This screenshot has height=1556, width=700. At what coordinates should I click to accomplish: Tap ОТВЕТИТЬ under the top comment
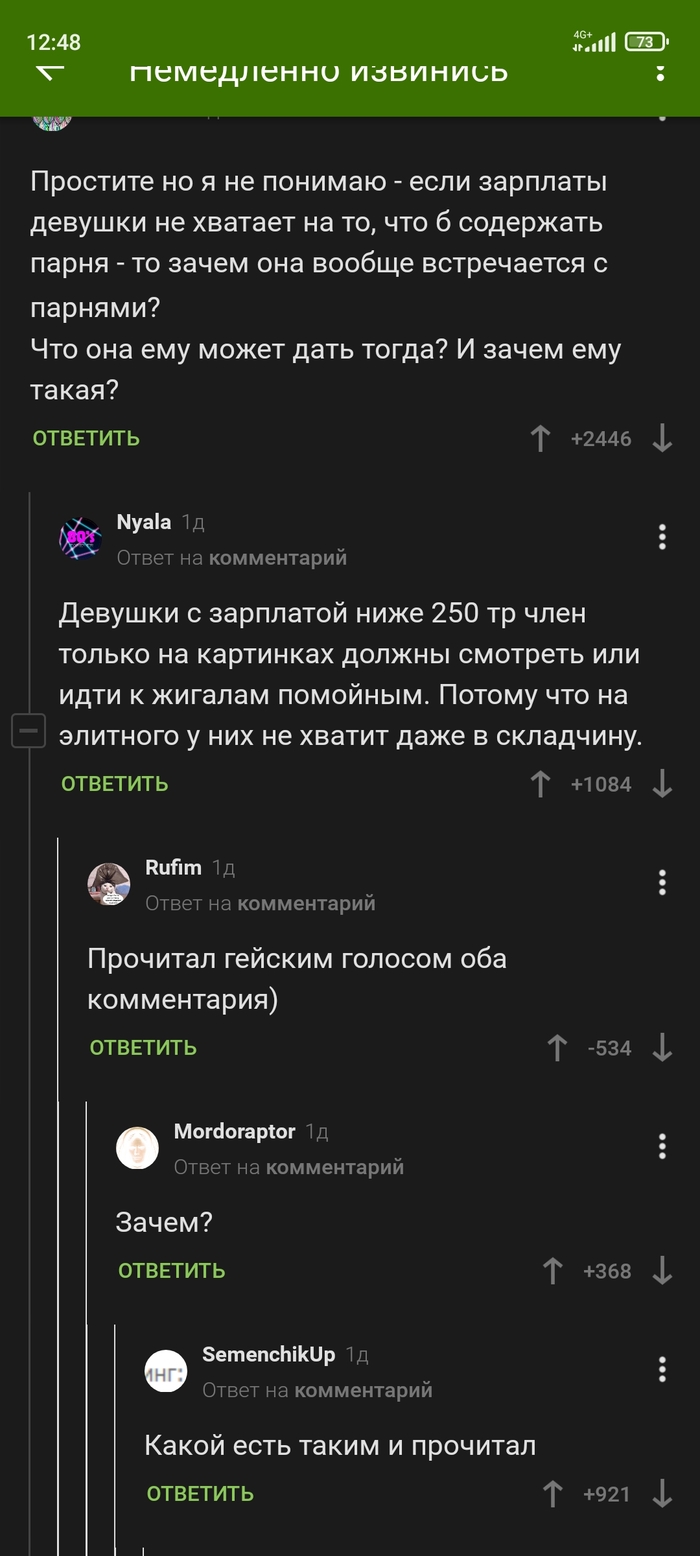pyautogui.click(x=85, y=437)
